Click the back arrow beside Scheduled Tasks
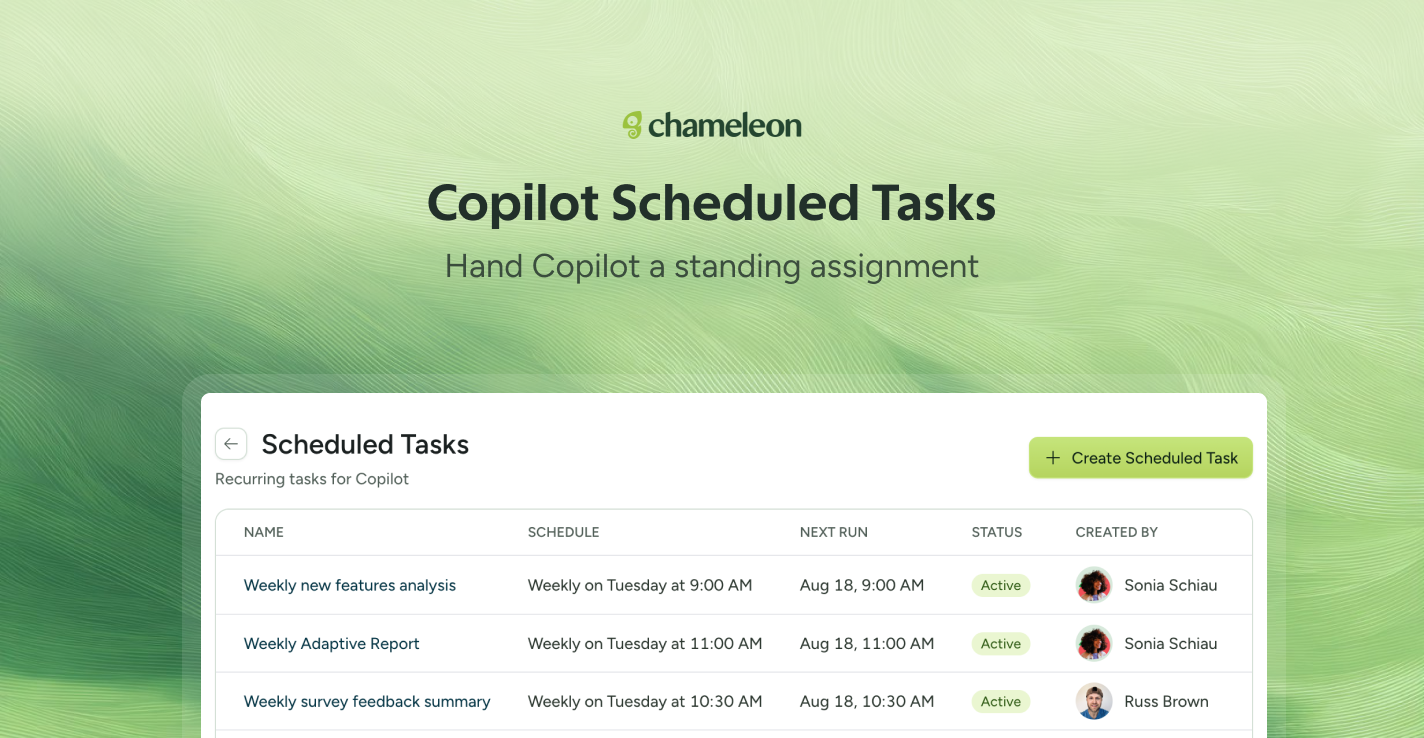This screenshot has height=738, width=1424. click(231, 444)
